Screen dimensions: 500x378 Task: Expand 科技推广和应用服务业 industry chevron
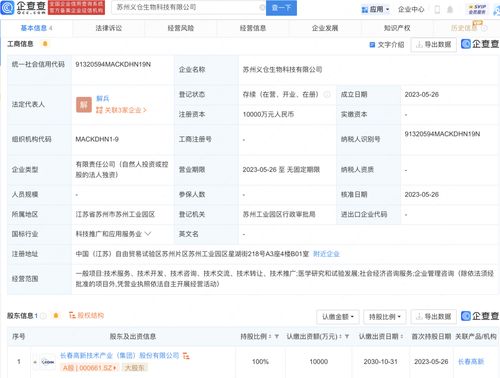(148, 234)
